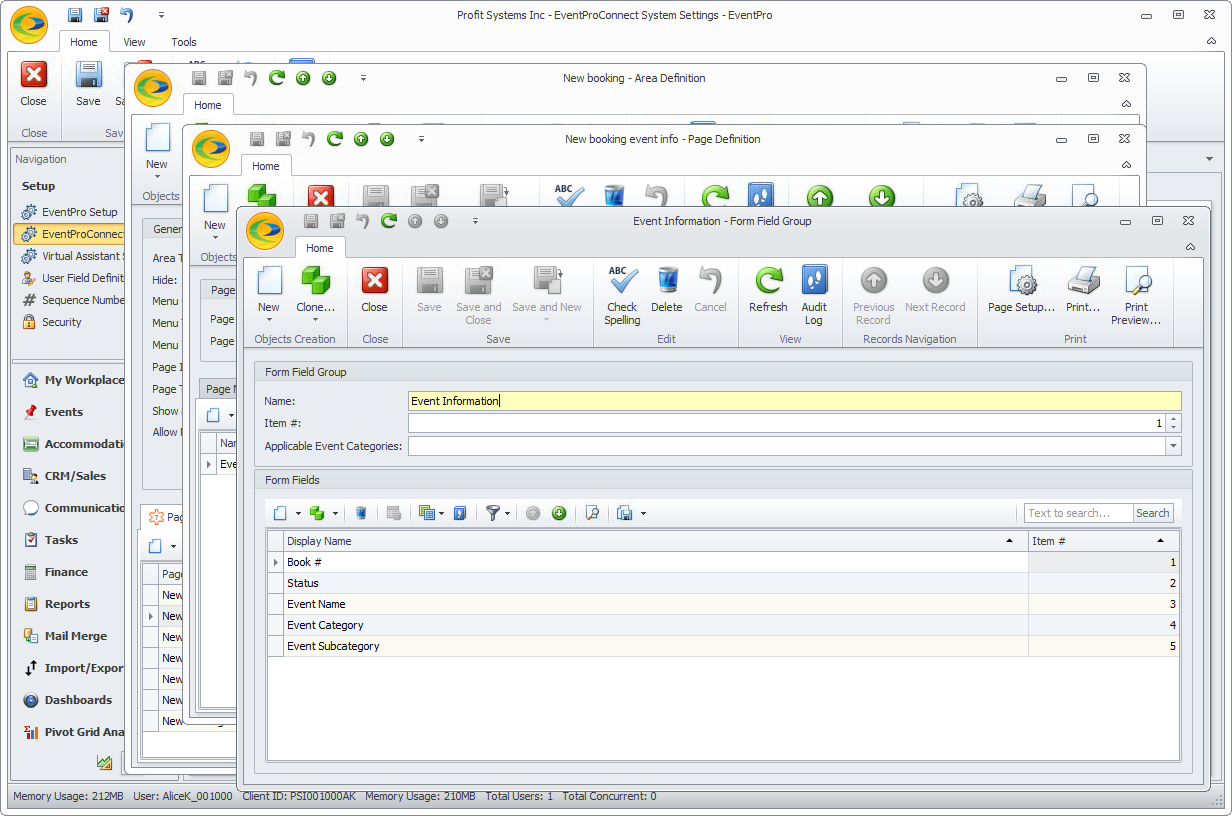The width and height of the screenshot is (1232, 816).
Task: Select the Home tab in Form Field Group window
Action: tap(320, 248)
